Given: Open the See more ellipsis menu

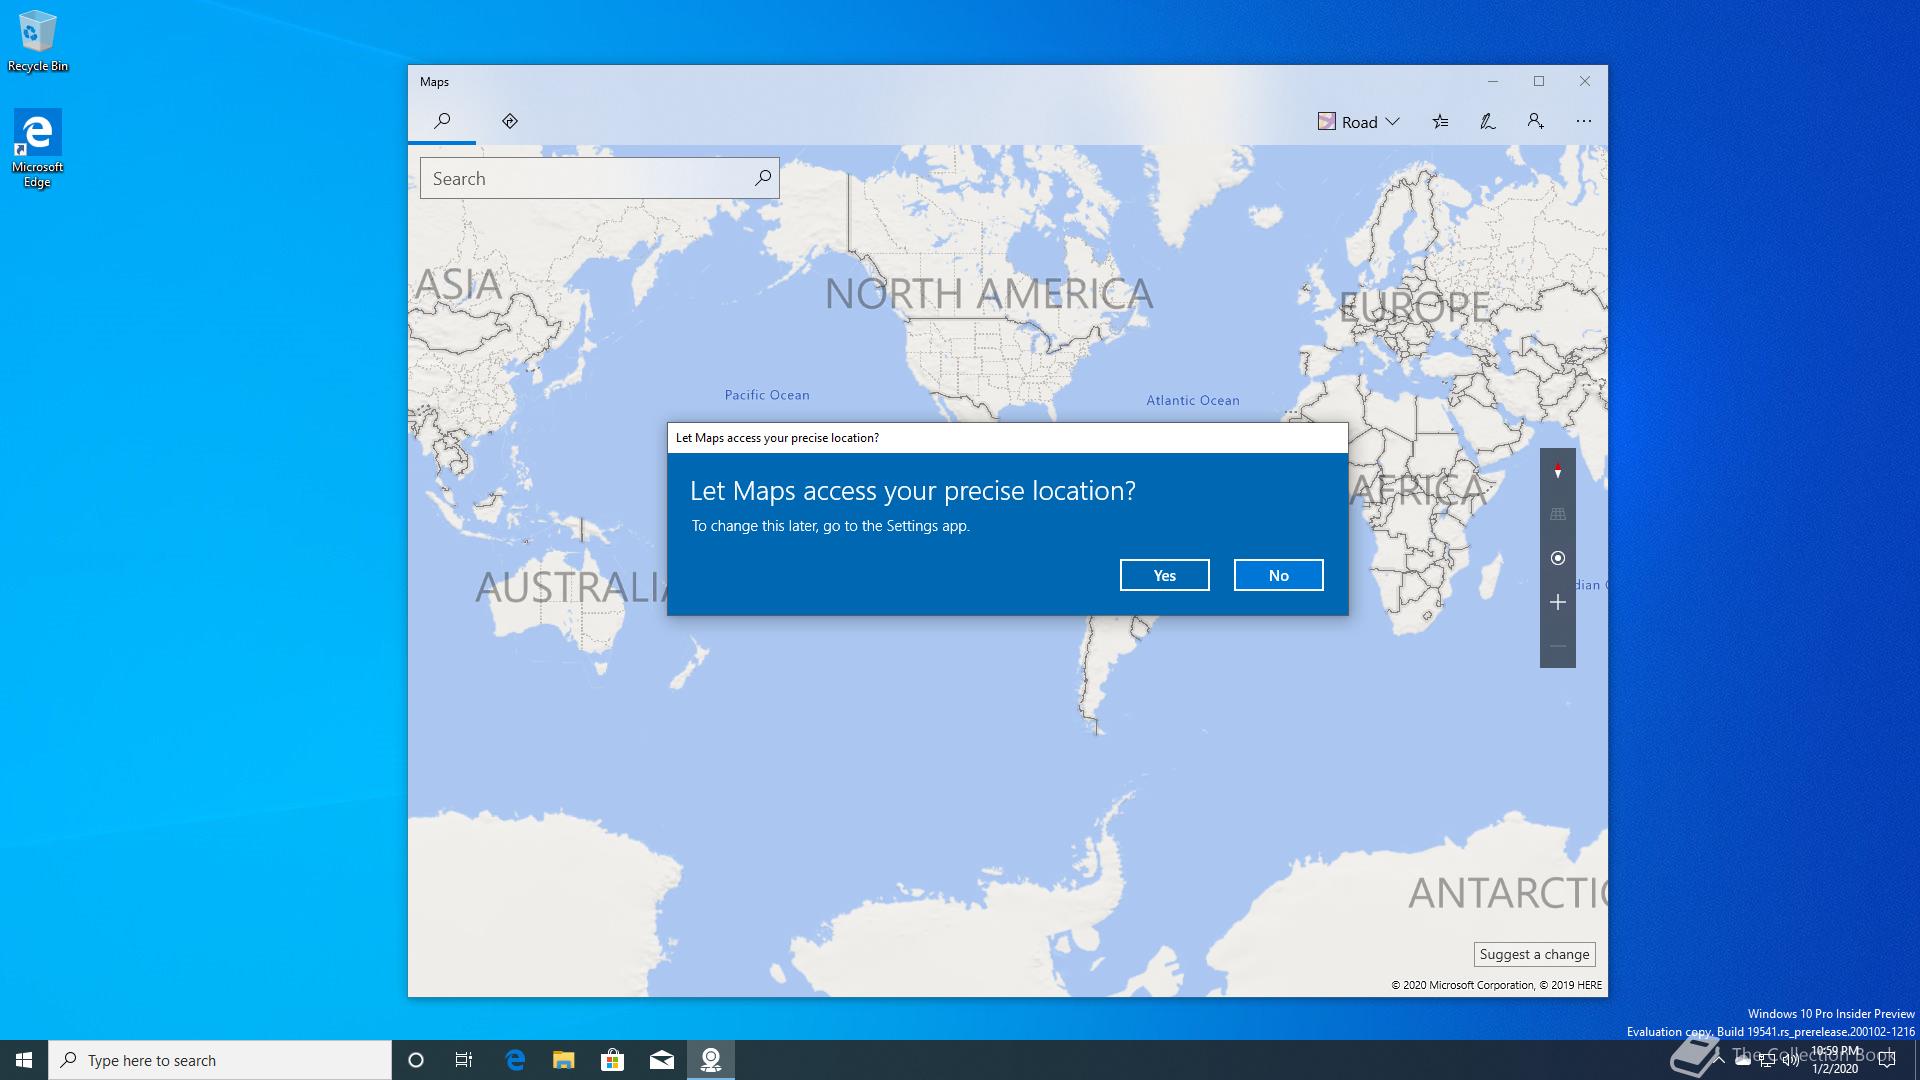Looking at the screenshot, I should coord(1584,122).
